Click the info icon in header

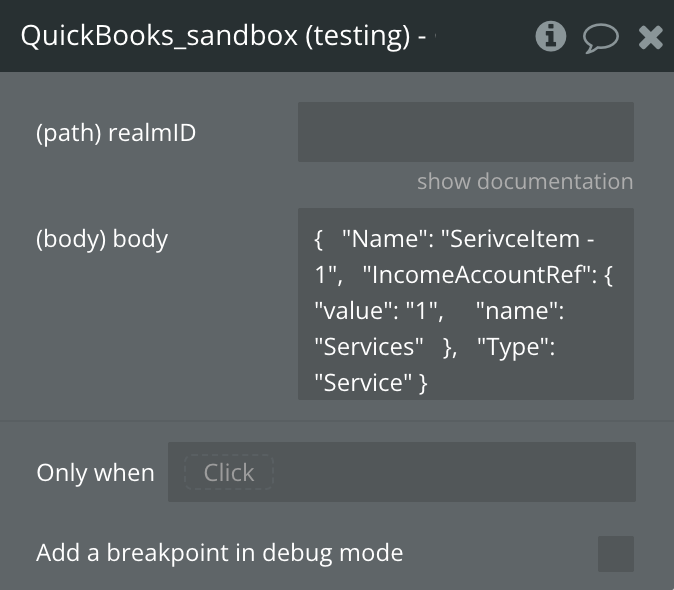coord(551,37)
